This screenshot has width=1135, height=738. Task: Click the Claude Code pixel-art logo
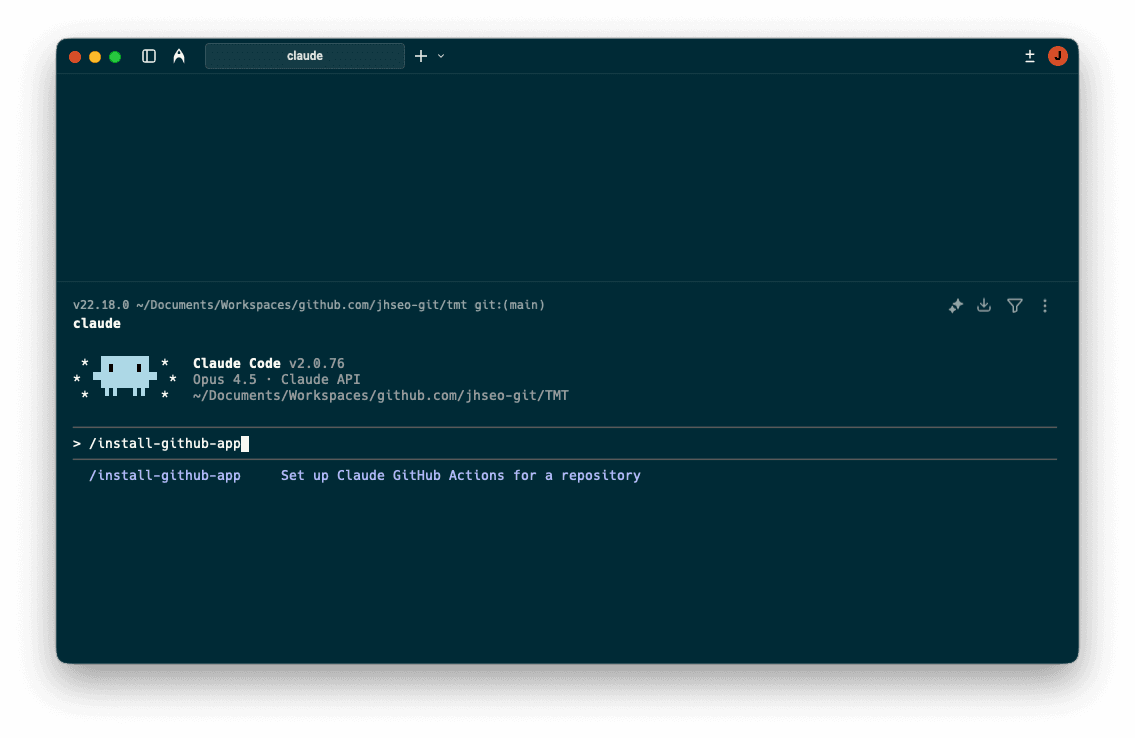(124, 377)
